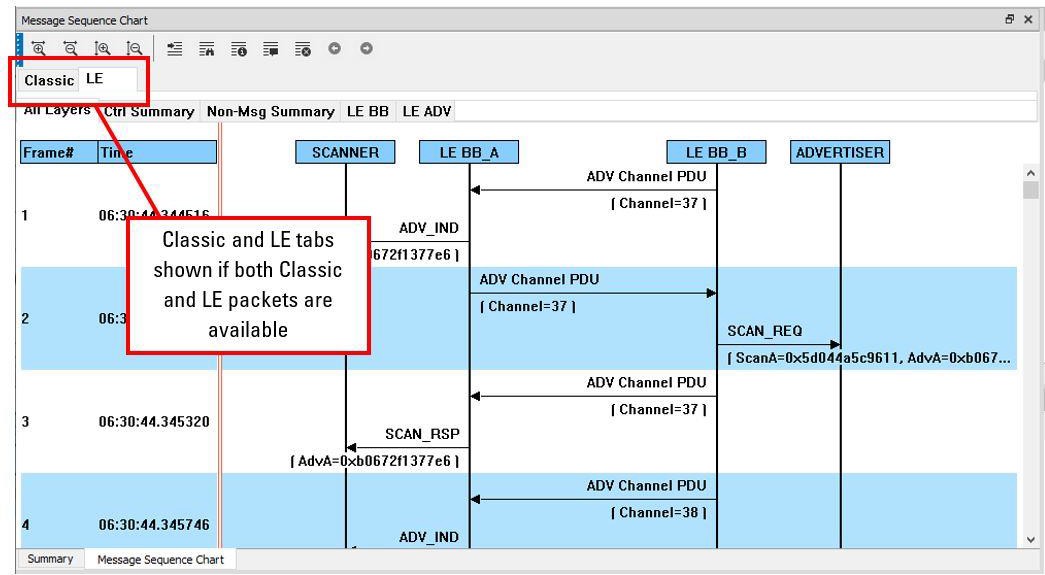This screenshot has height=575, width=1045.
Task: Click the [ Channel=38 ] label
Action: 658,512
